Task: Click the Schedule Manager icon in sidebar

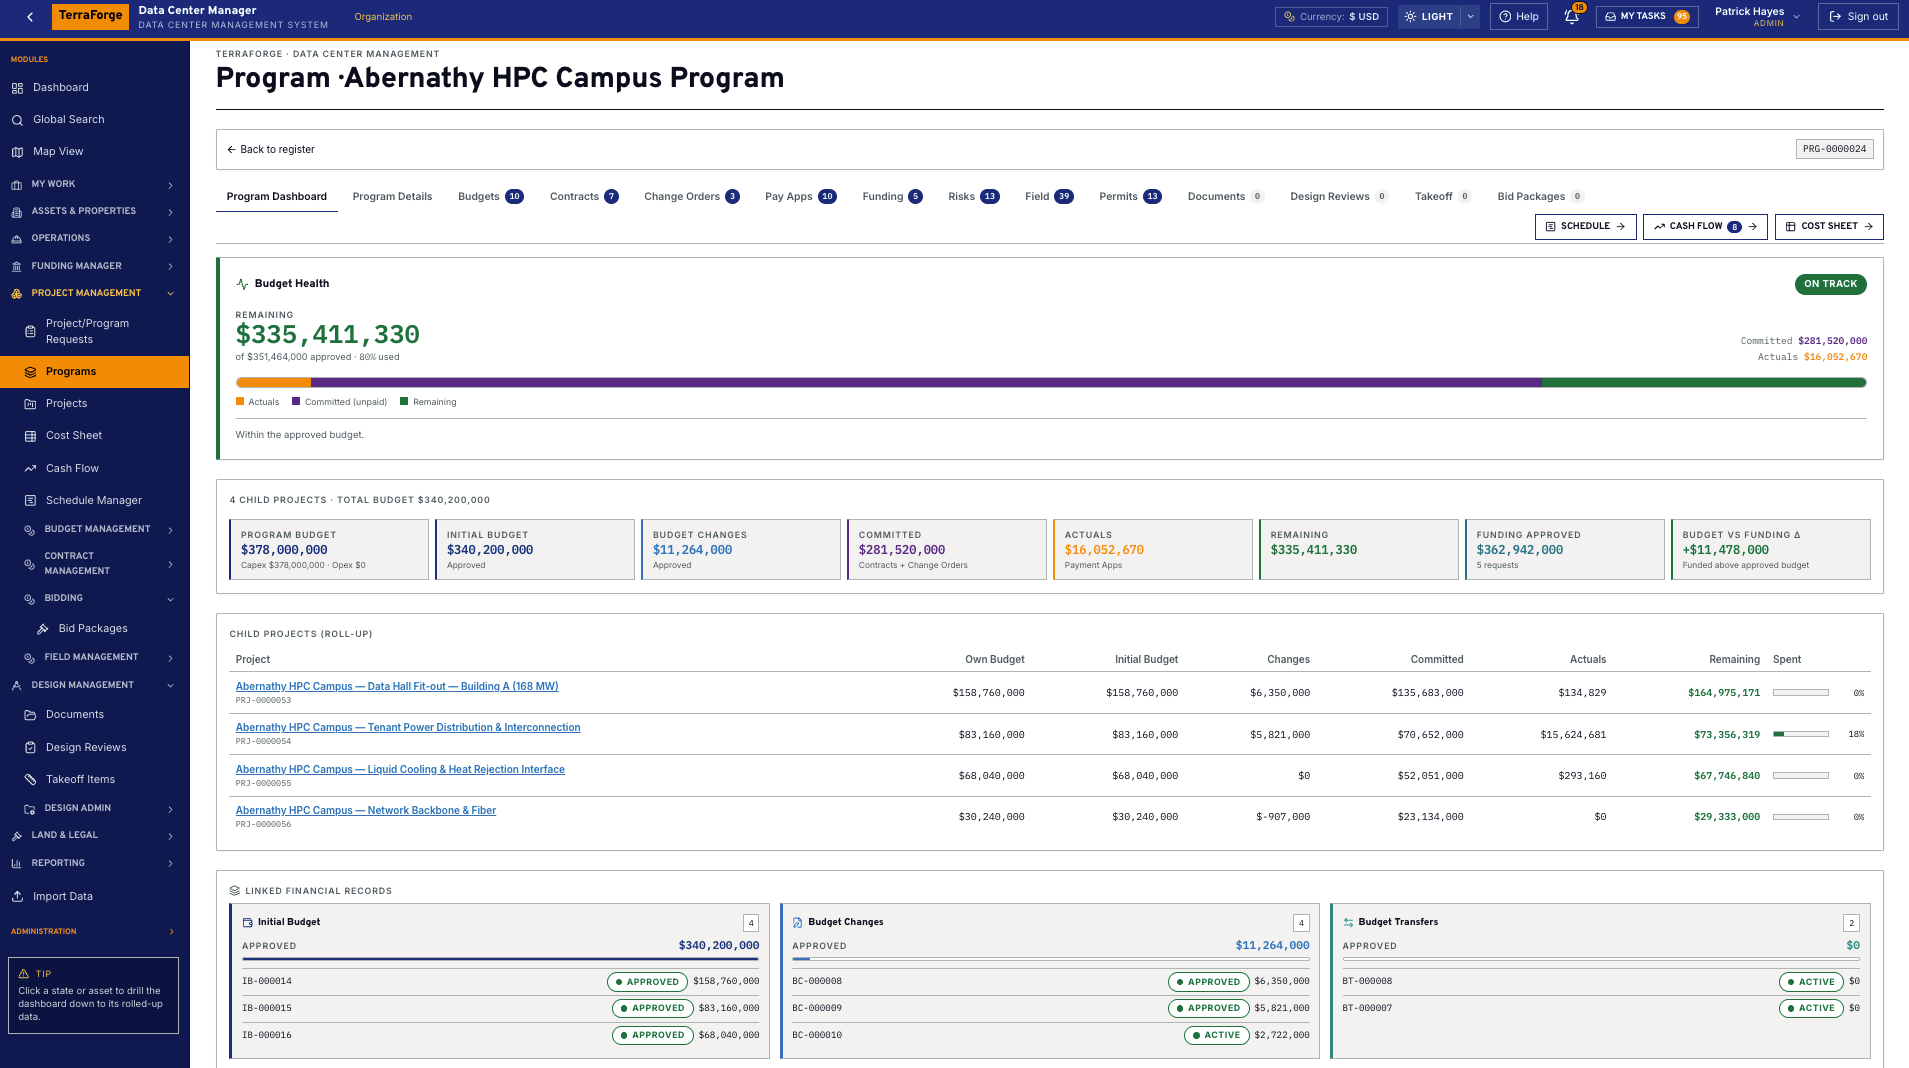Action: [x=30, y=500]
